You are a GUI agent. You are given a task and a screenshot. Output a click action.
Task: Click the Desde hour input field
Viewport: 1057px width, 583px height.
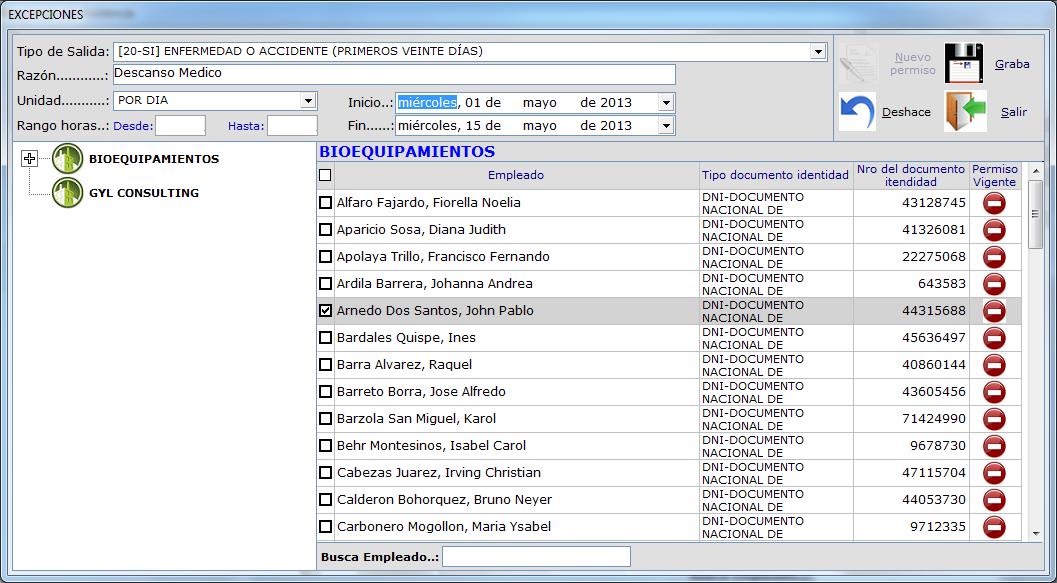pos(180,125)
